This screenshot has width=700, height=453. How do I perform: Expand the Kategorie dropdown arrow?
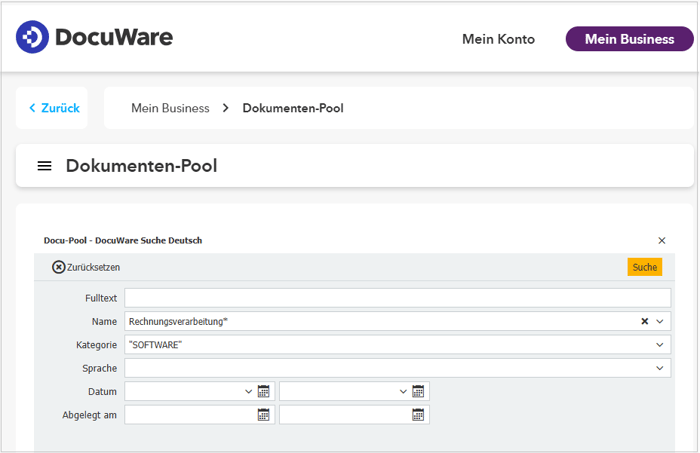coord(659,345)
